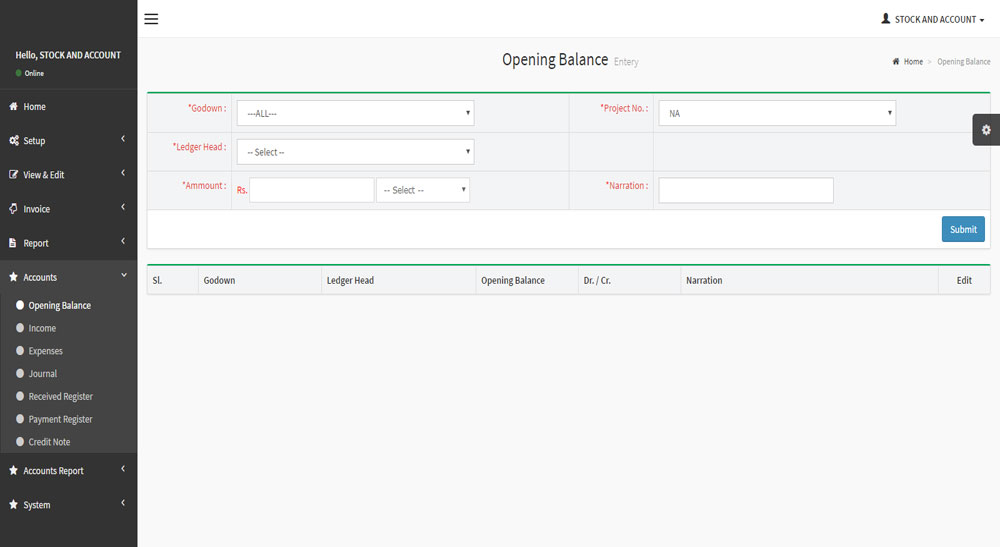Image resolution: width=1000 pixels, height=547 pixels.
Task: Open the amount Dr/Cr Select dropdown
Action: point(423,190)
